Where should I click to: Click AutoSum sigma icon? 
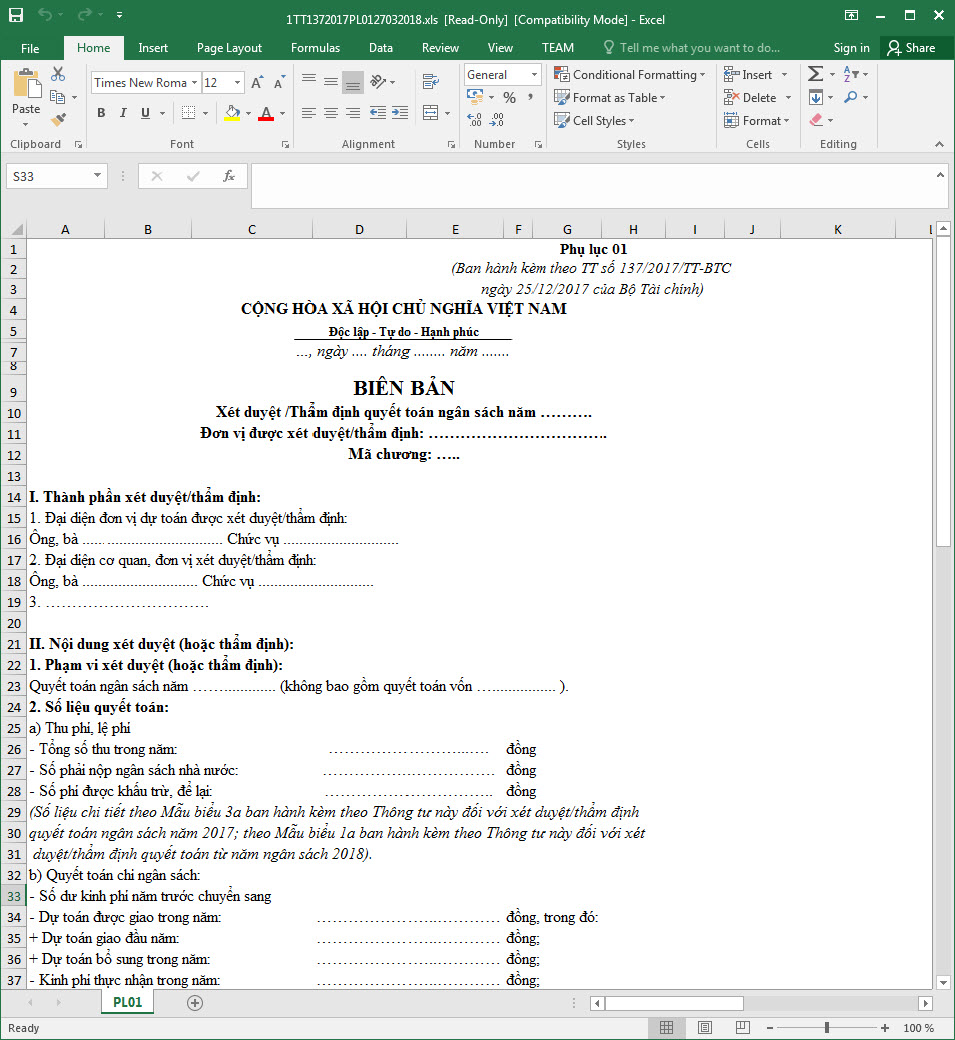(x=816, y=74)
